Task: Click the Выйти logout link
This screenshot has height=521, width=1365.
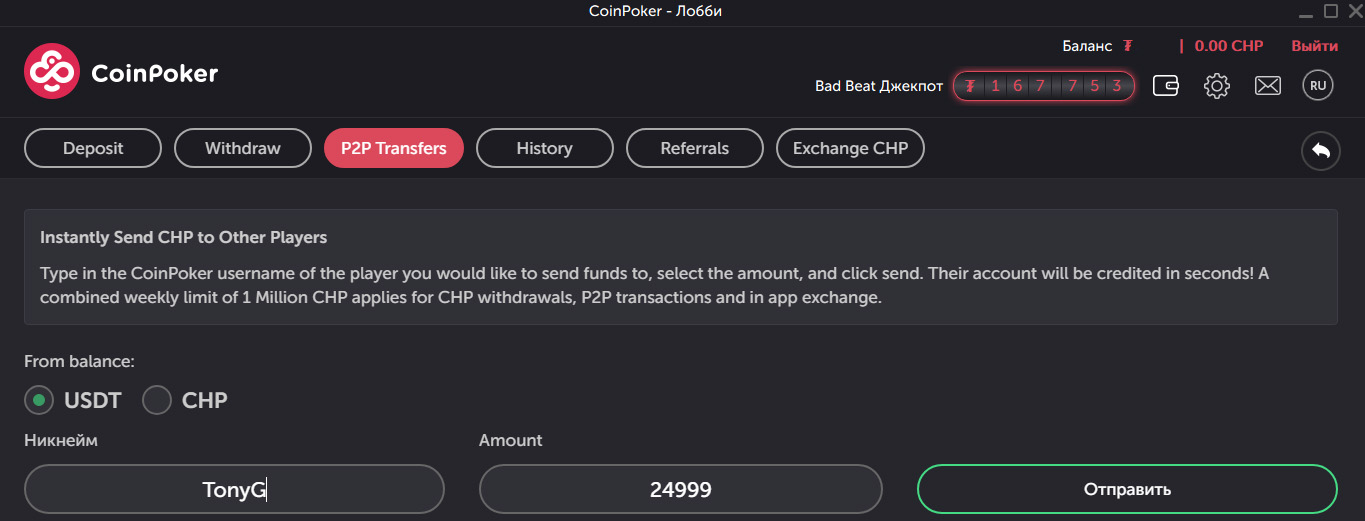Action: (1314, 46)
